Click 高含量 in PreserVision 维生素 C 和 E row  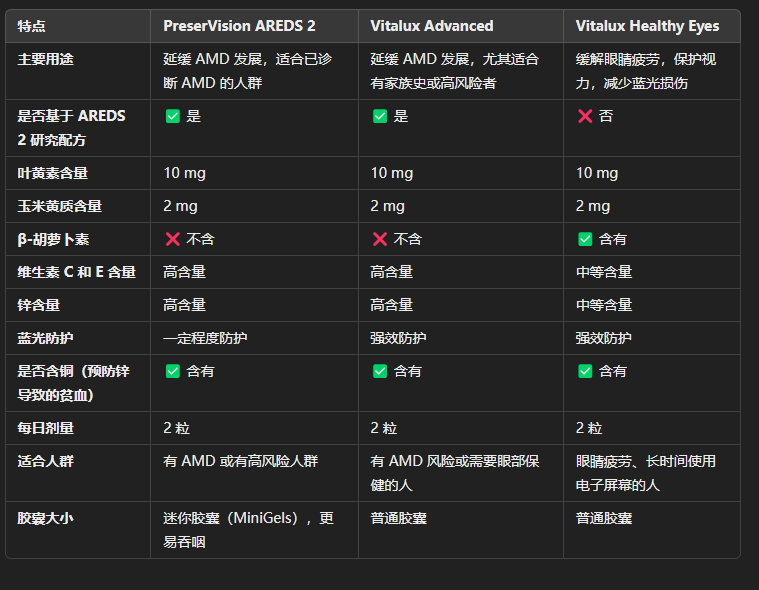184,272
